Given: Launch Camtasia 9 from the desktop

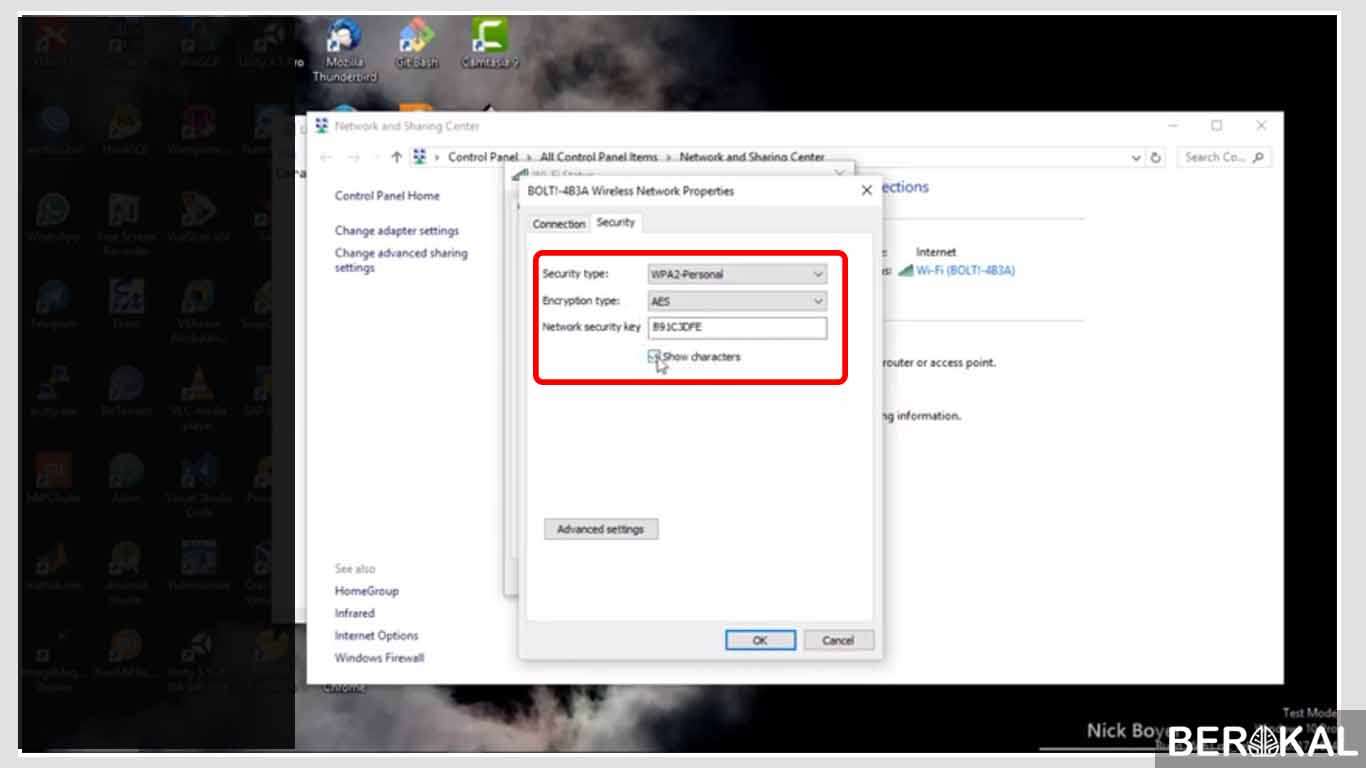Looking at the screenshot, I should pyautogui.click(x=490, y=45).
